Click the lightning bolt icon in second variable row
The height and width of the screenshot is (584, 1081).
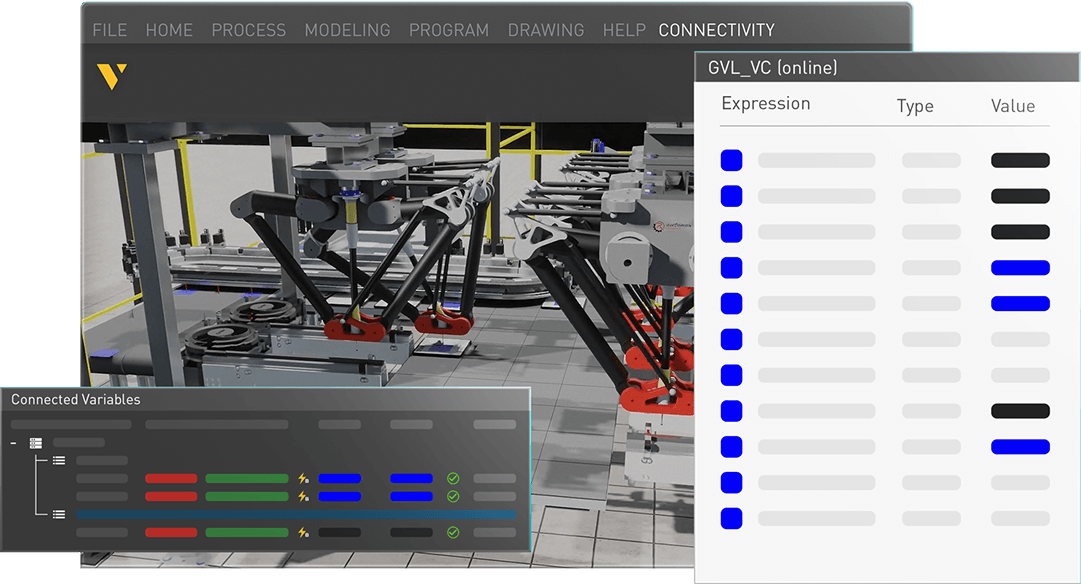[303, 496]
